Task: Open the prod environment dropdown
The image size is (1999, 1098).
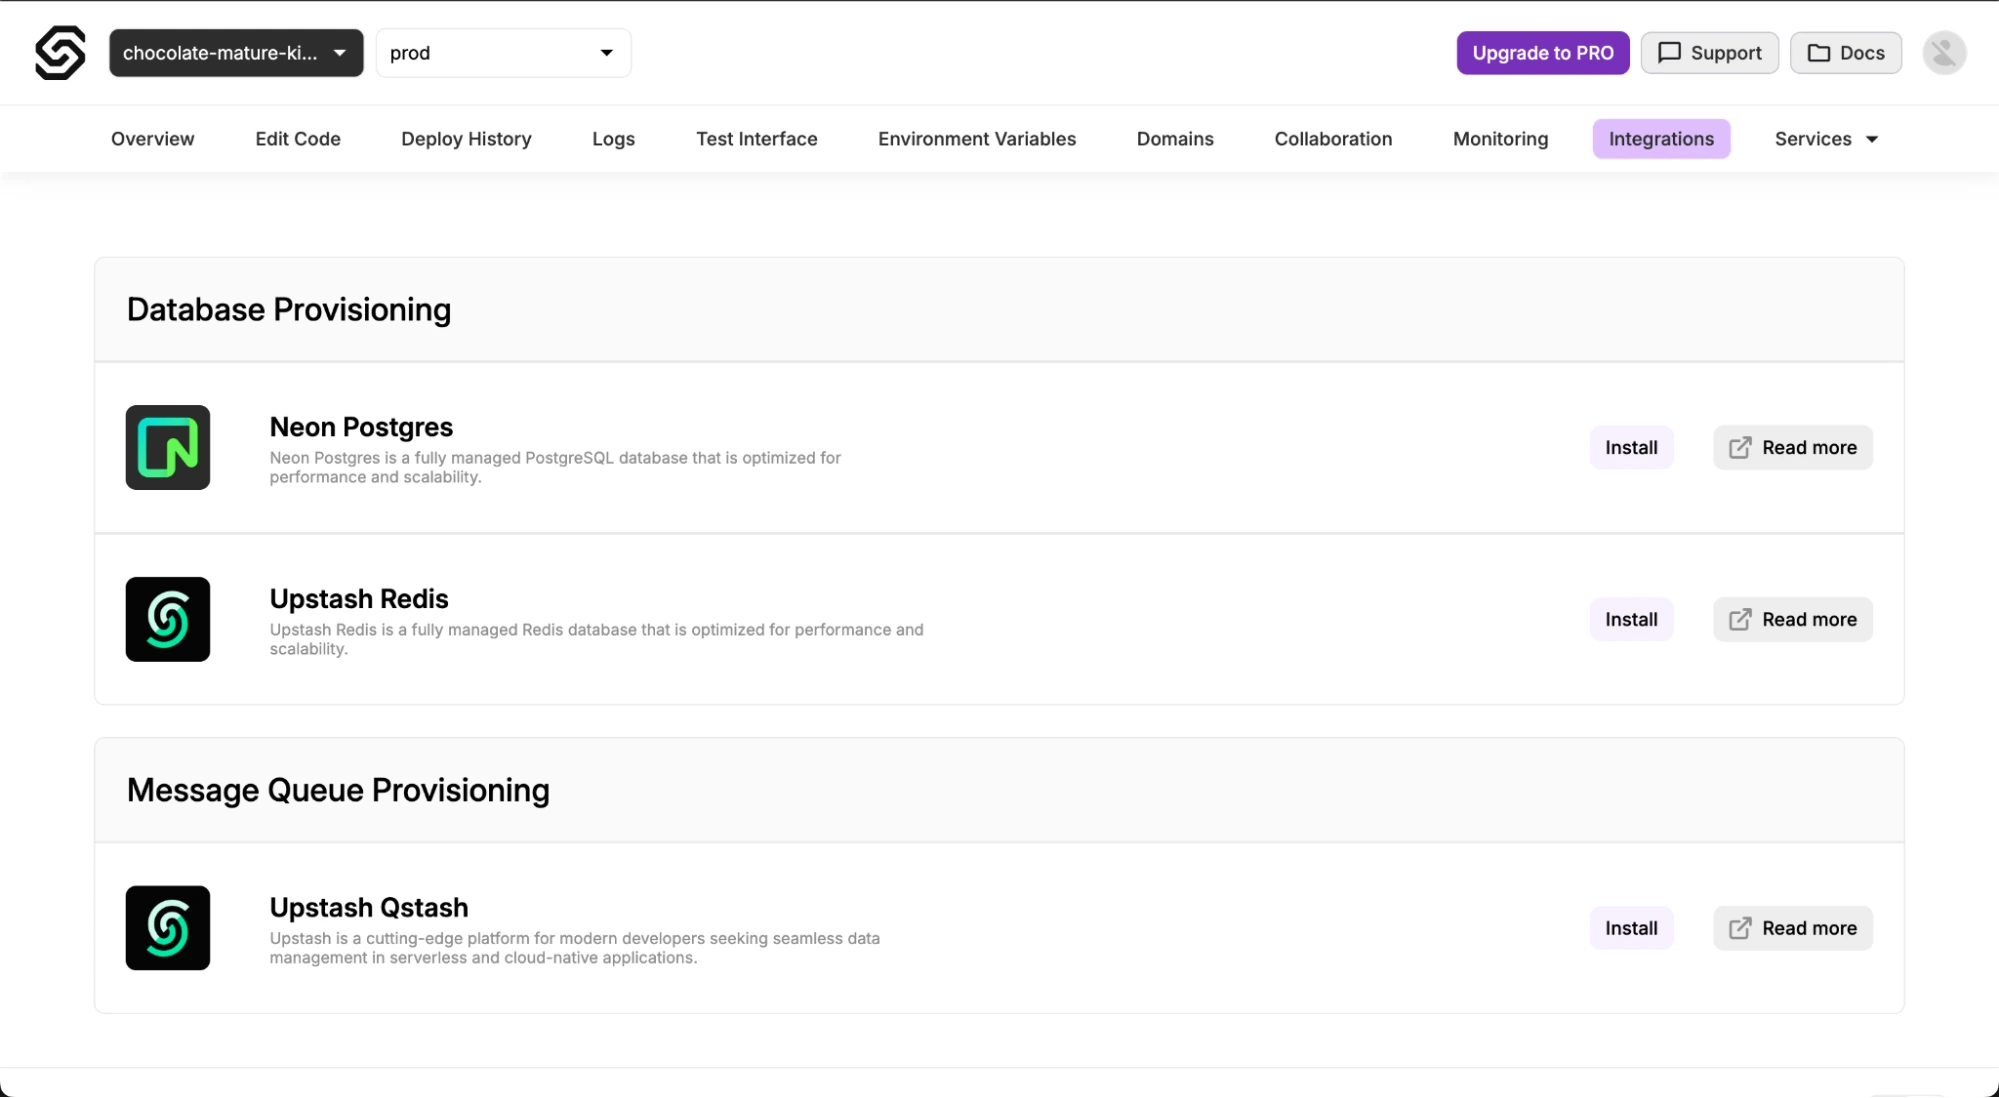Action: (503, 53)
